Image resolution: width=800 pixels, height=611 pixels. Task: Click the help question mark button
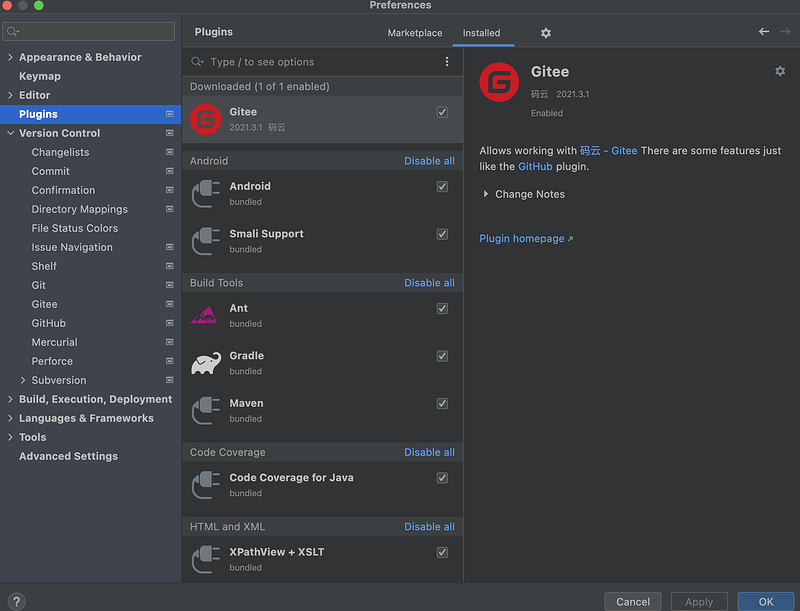pos(16,601)
